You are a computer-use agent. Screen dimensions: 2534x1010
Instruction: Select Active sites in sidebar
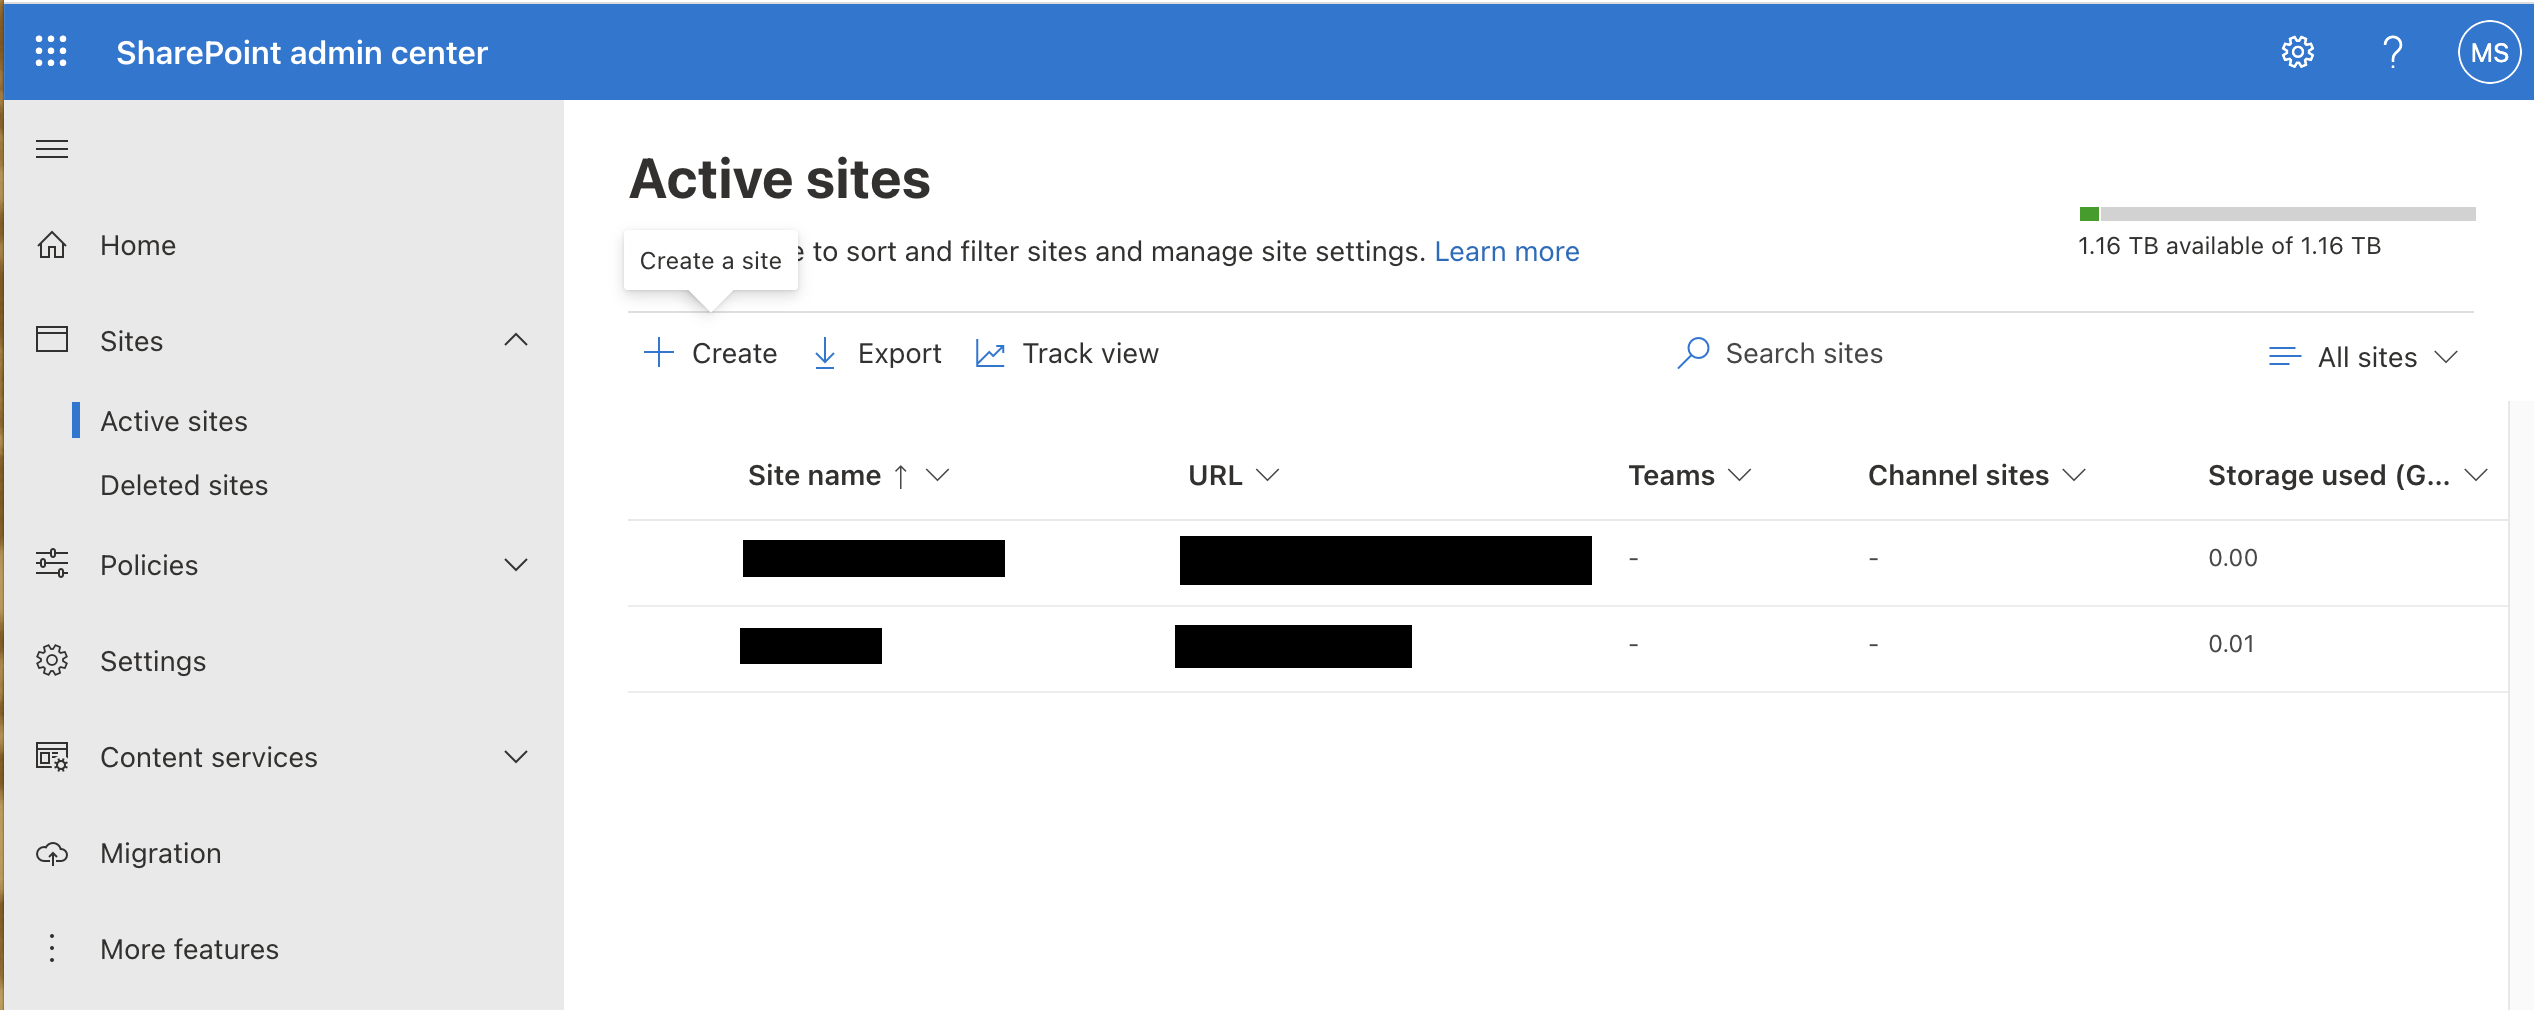tap(174, 421)
